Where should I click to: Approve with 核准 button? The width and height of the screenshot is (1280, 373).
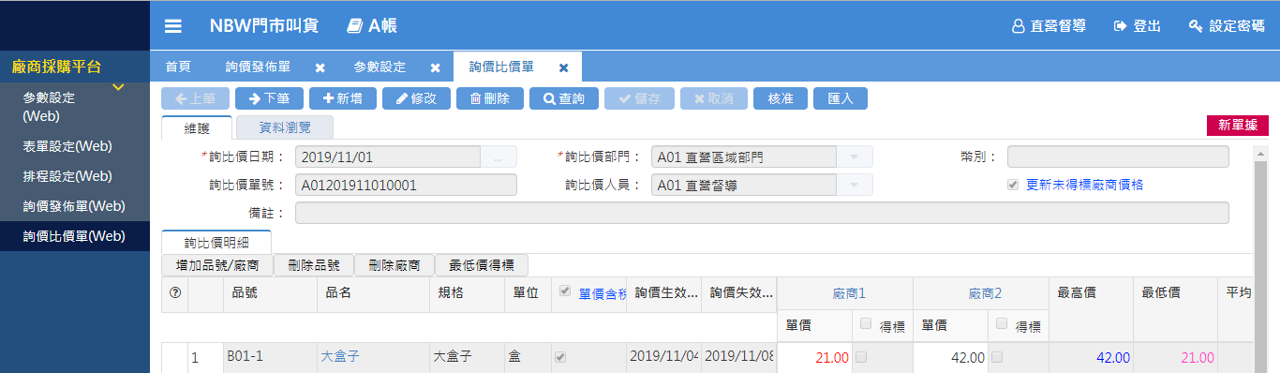tap(781, 99)
